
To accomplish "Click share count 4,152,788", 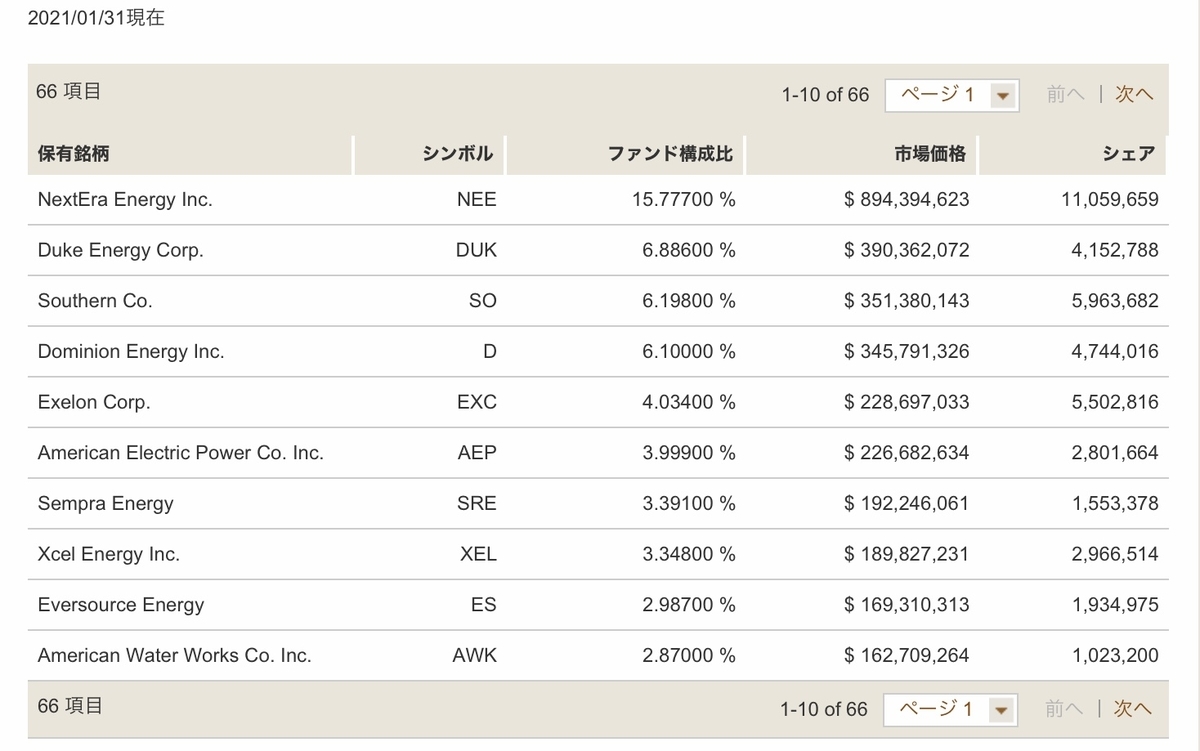I will 1115,250.
